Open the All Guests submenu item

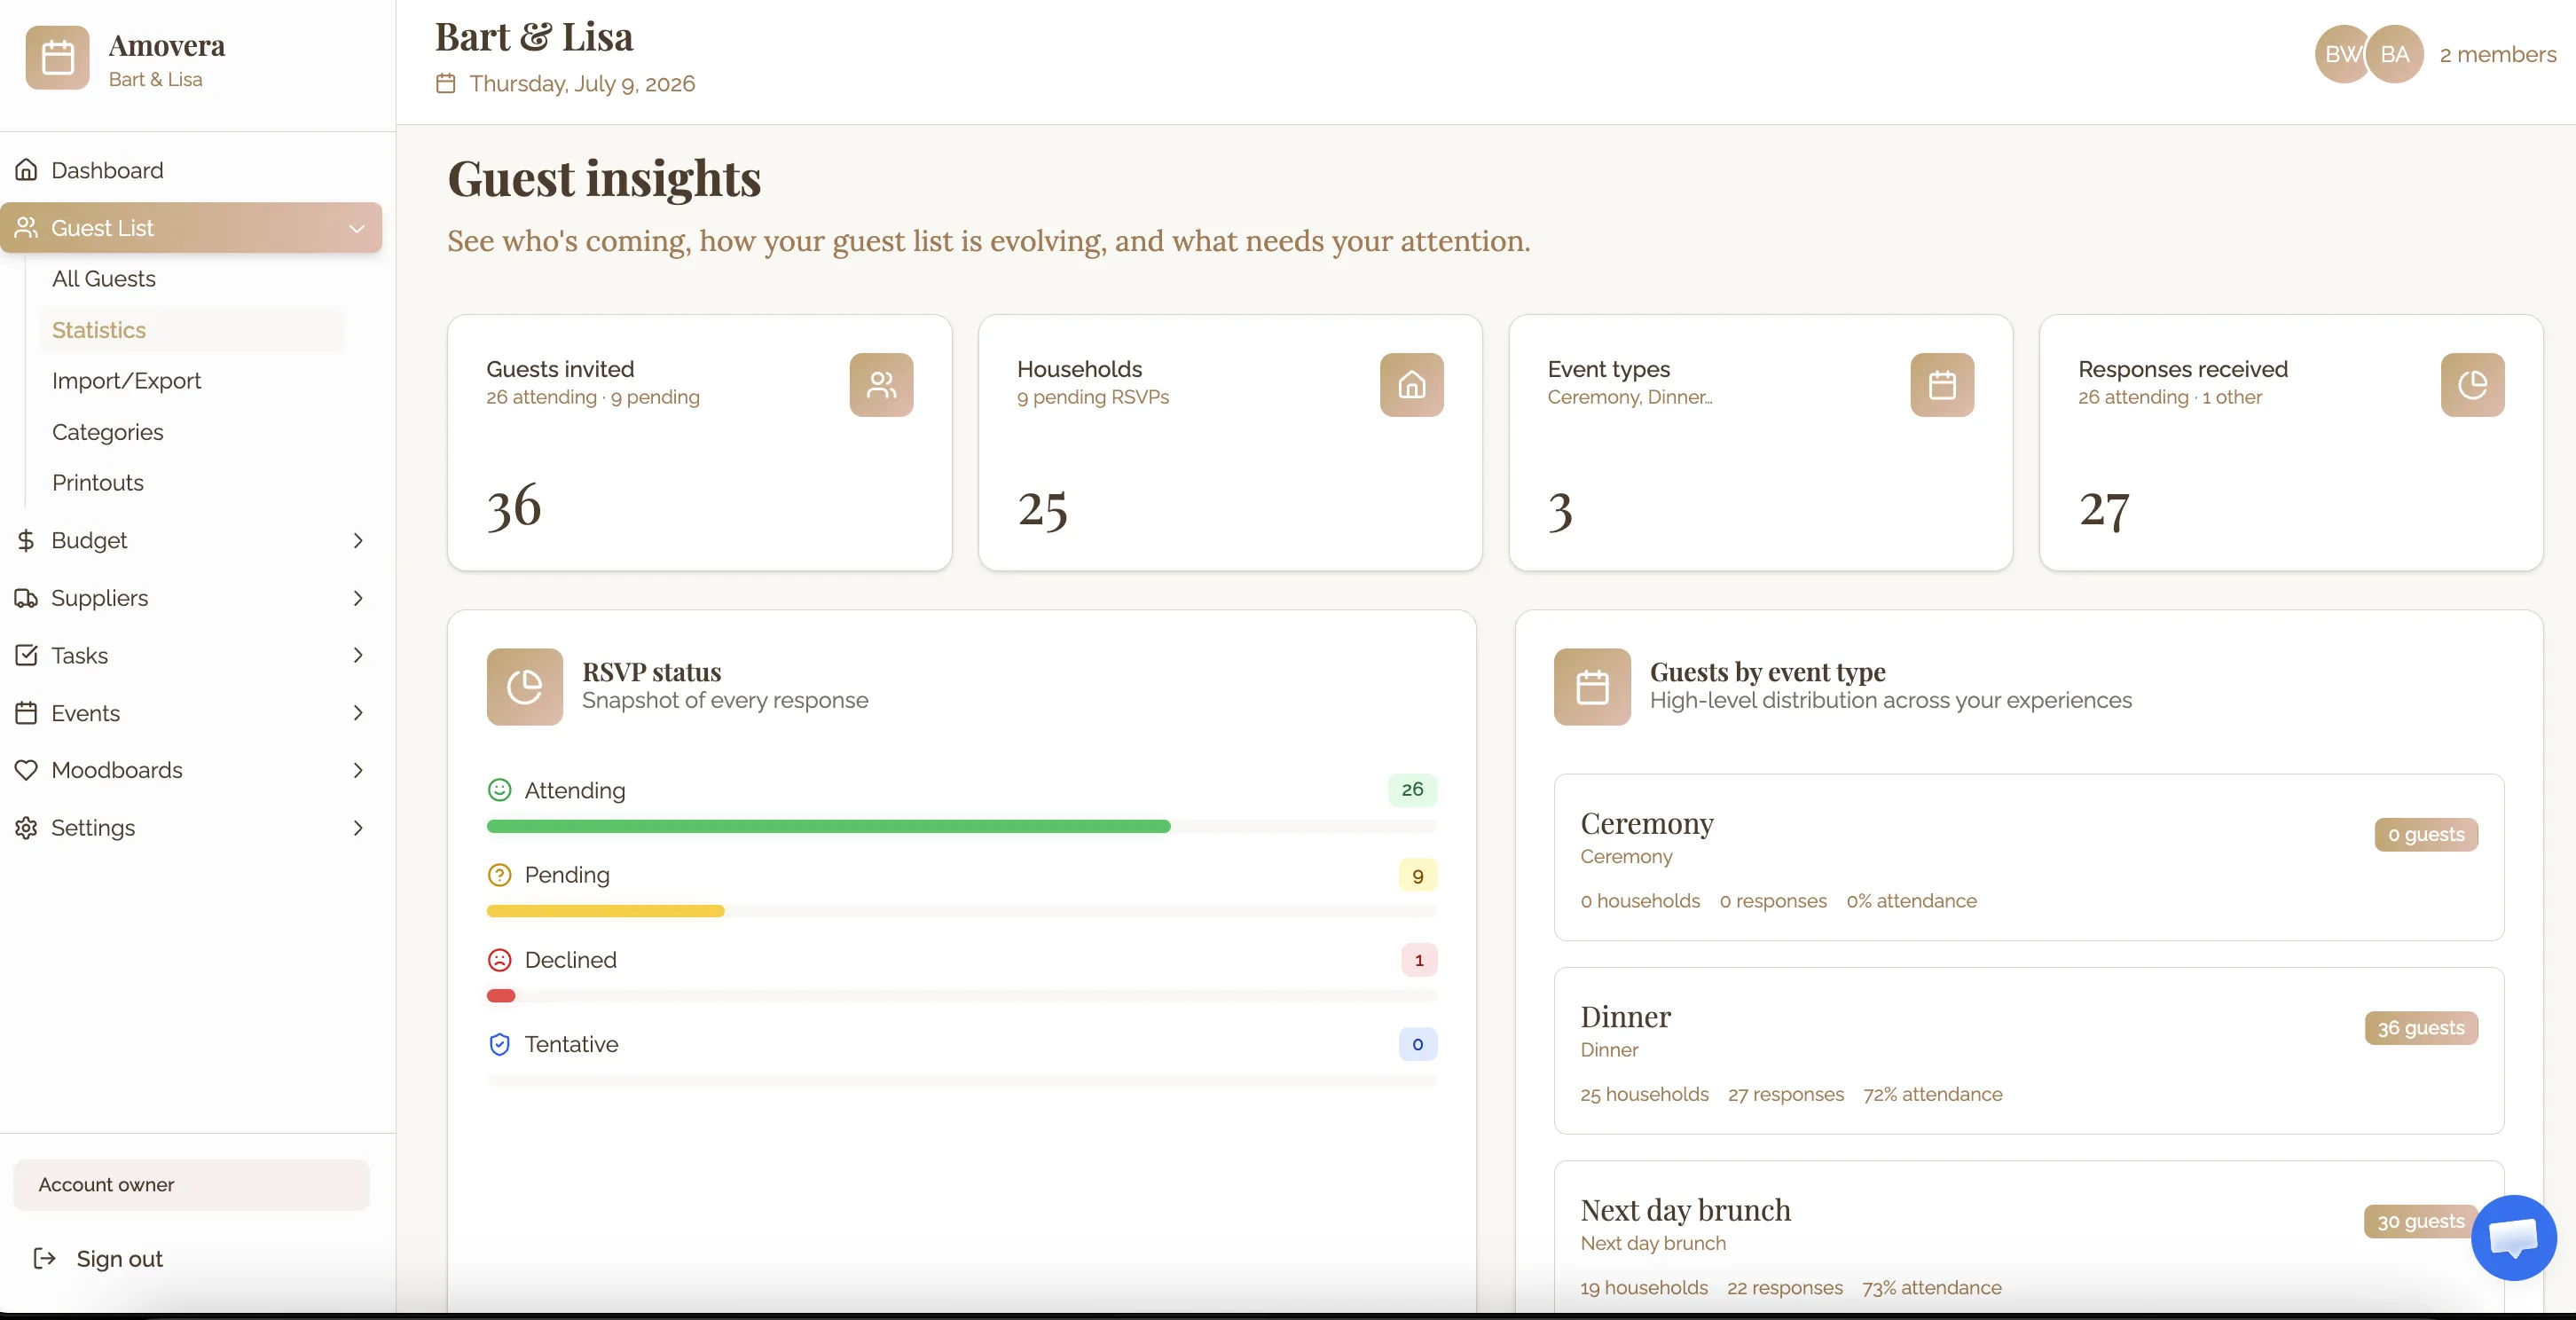pos(104,279)
